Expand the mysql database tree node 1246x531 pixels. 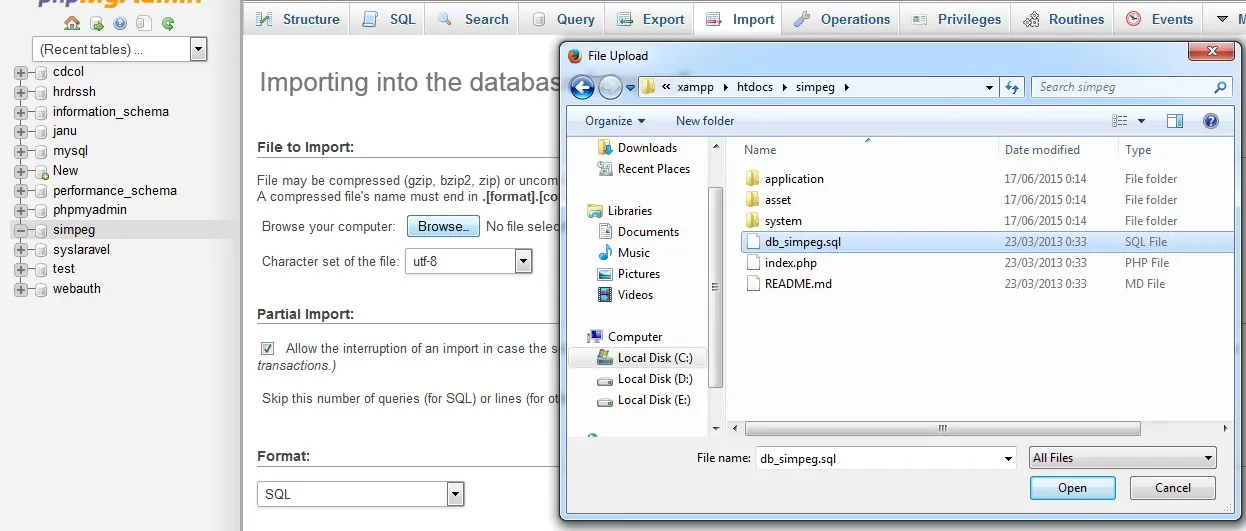[x=20, y=151]
